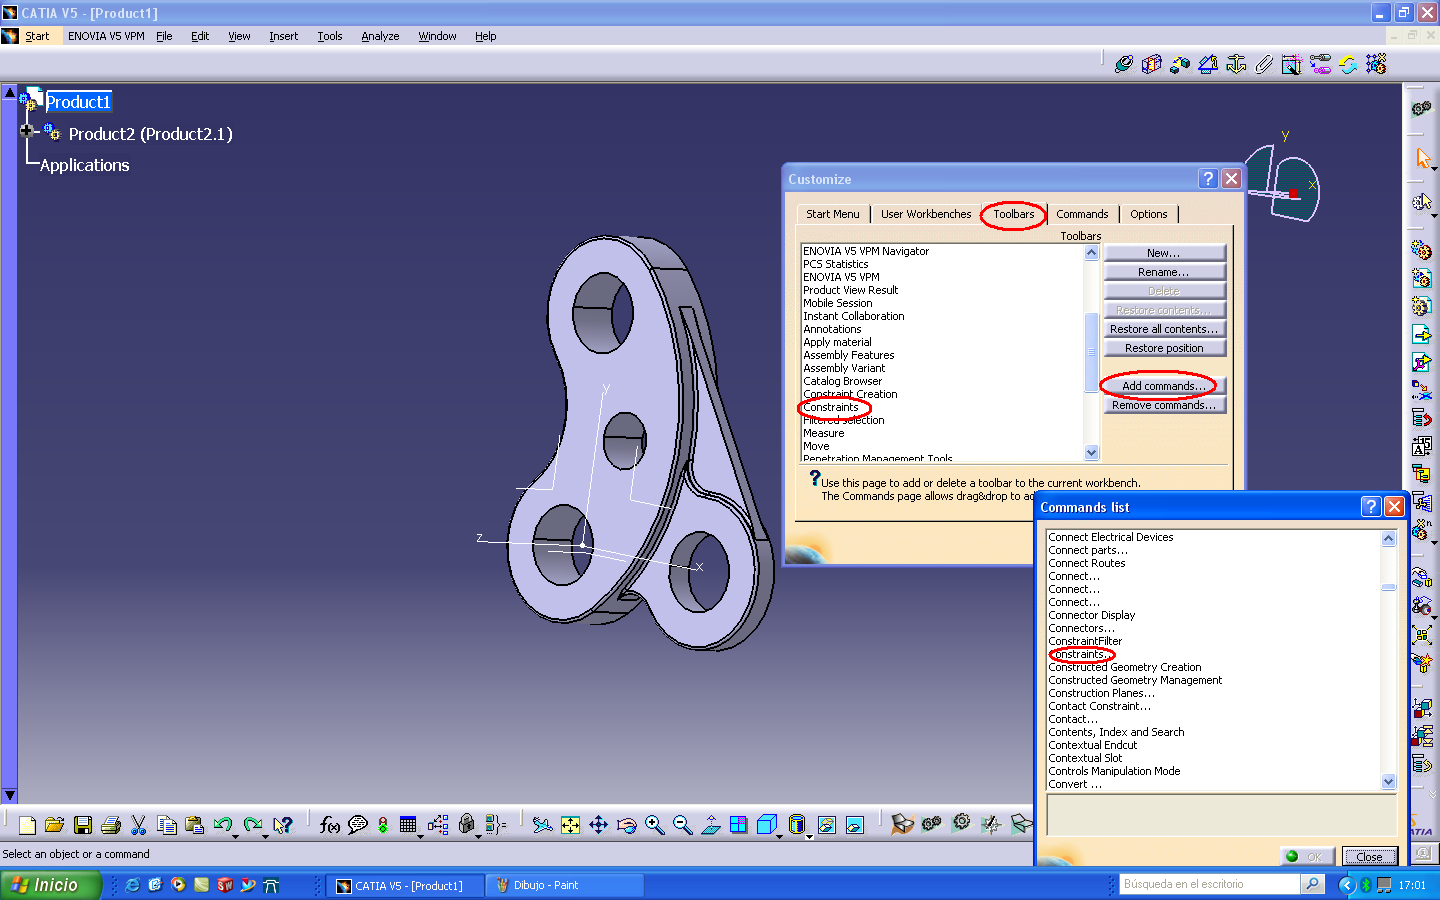This screenshot has width=1440, height=900.
Task: Click the Restore position button
Action: (x=1164, y=348)
